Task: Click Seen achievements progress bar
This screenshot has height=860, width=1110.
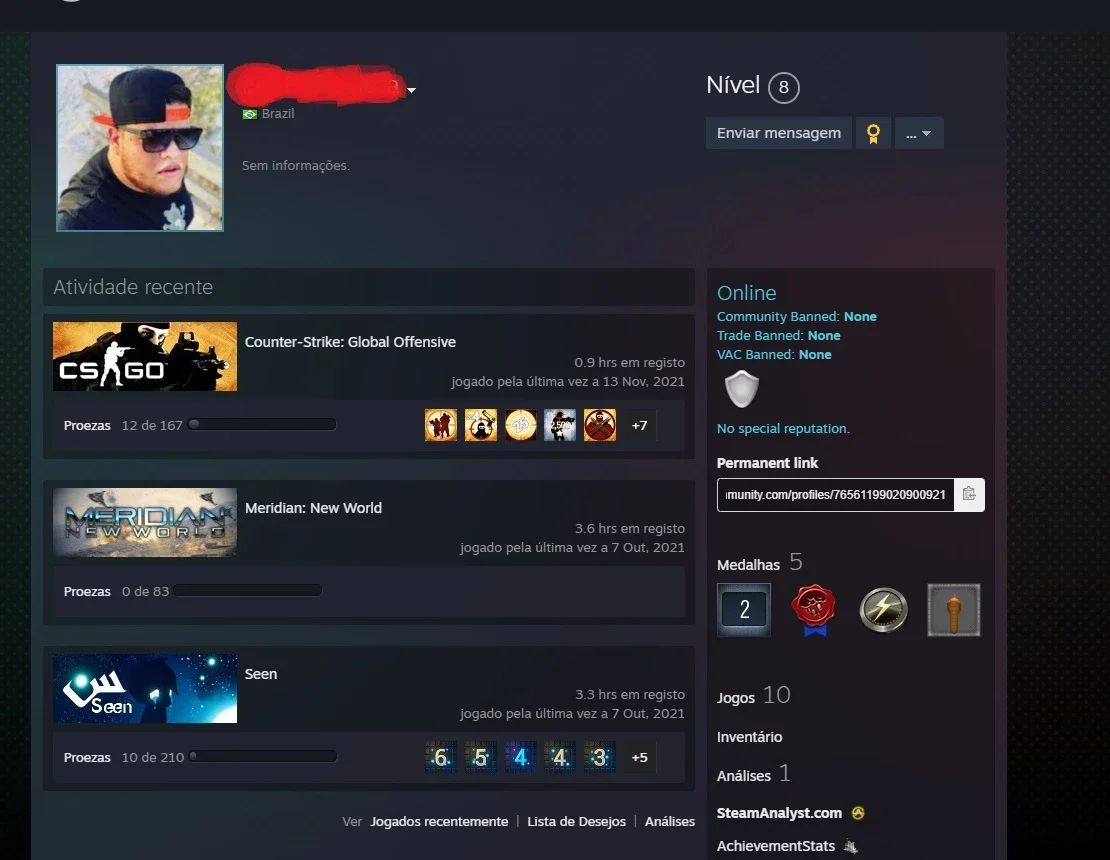Action: [x=263, y=757]
